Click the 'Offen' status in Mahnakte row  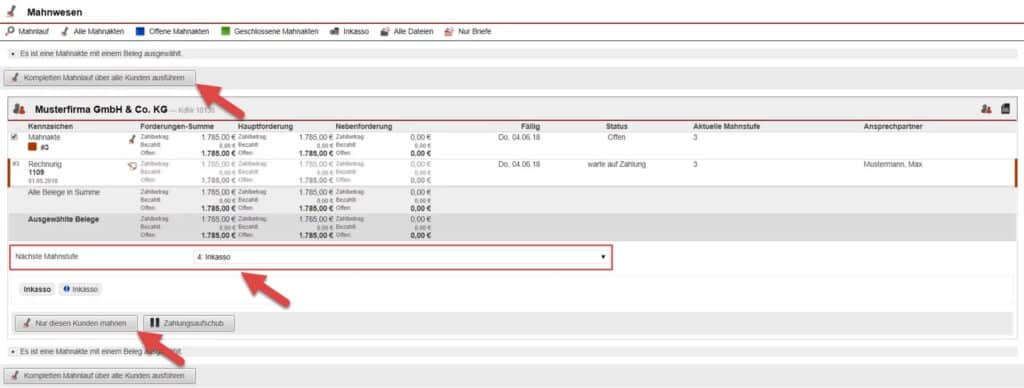[x=616, y=138]
